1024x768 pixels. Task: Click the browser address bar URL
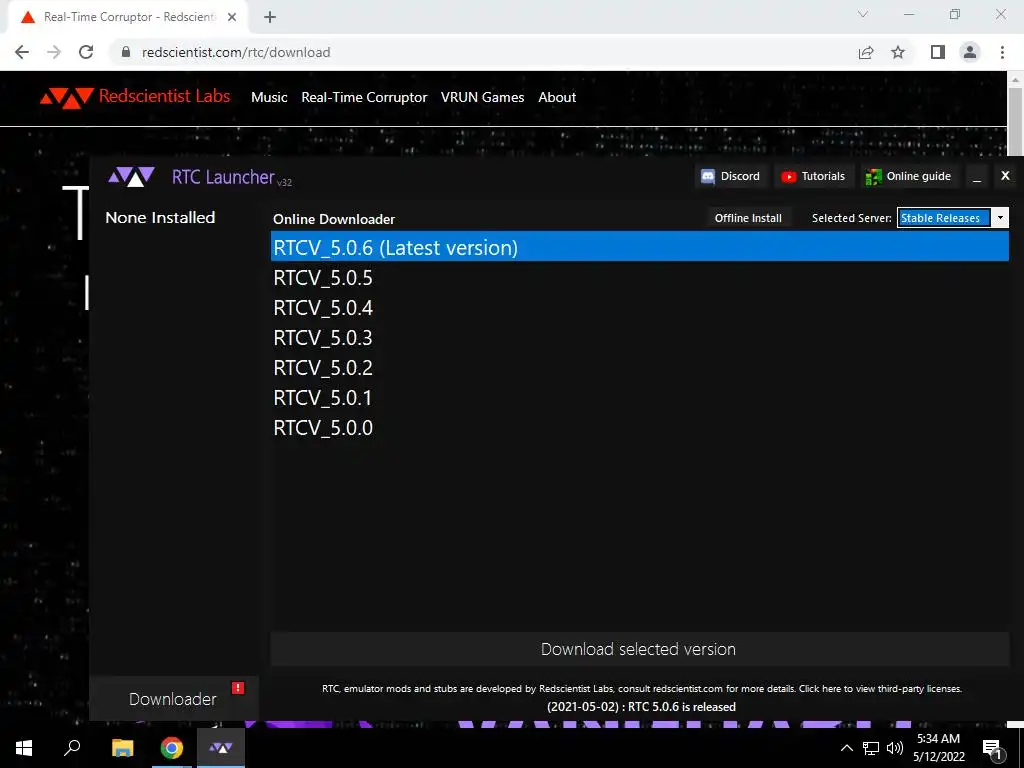pos(236,52)
